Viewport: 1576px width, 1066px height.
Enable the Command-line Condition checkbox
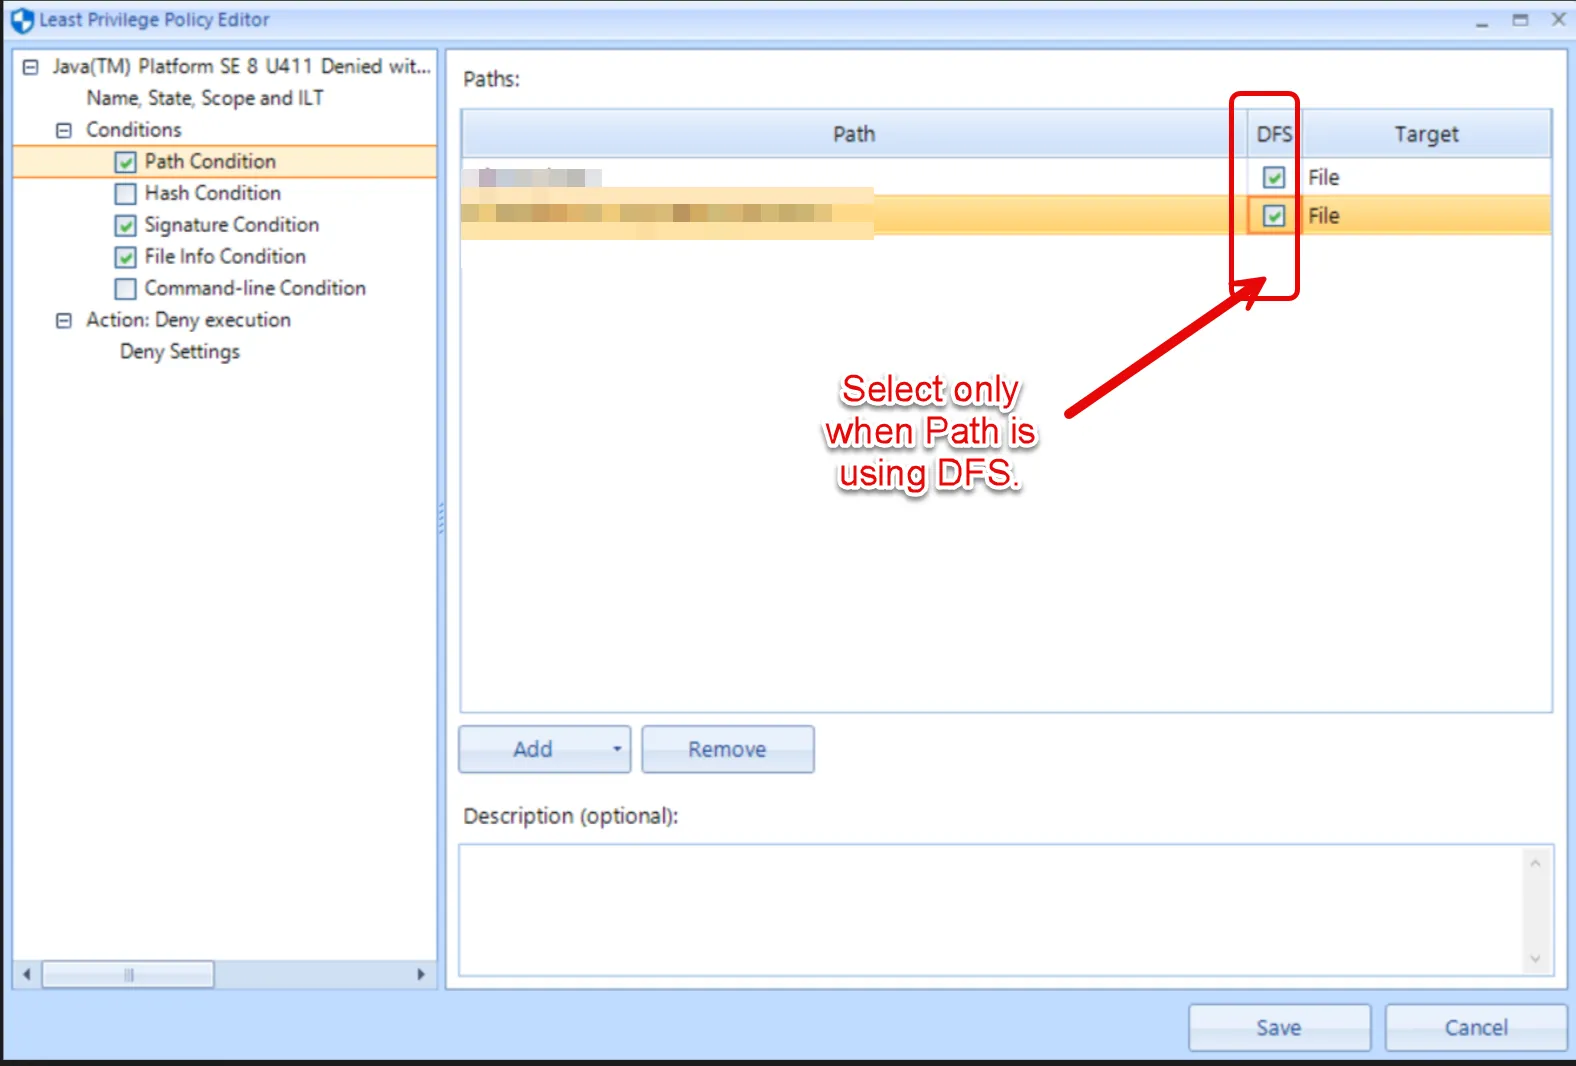click(x=125, y=289)
